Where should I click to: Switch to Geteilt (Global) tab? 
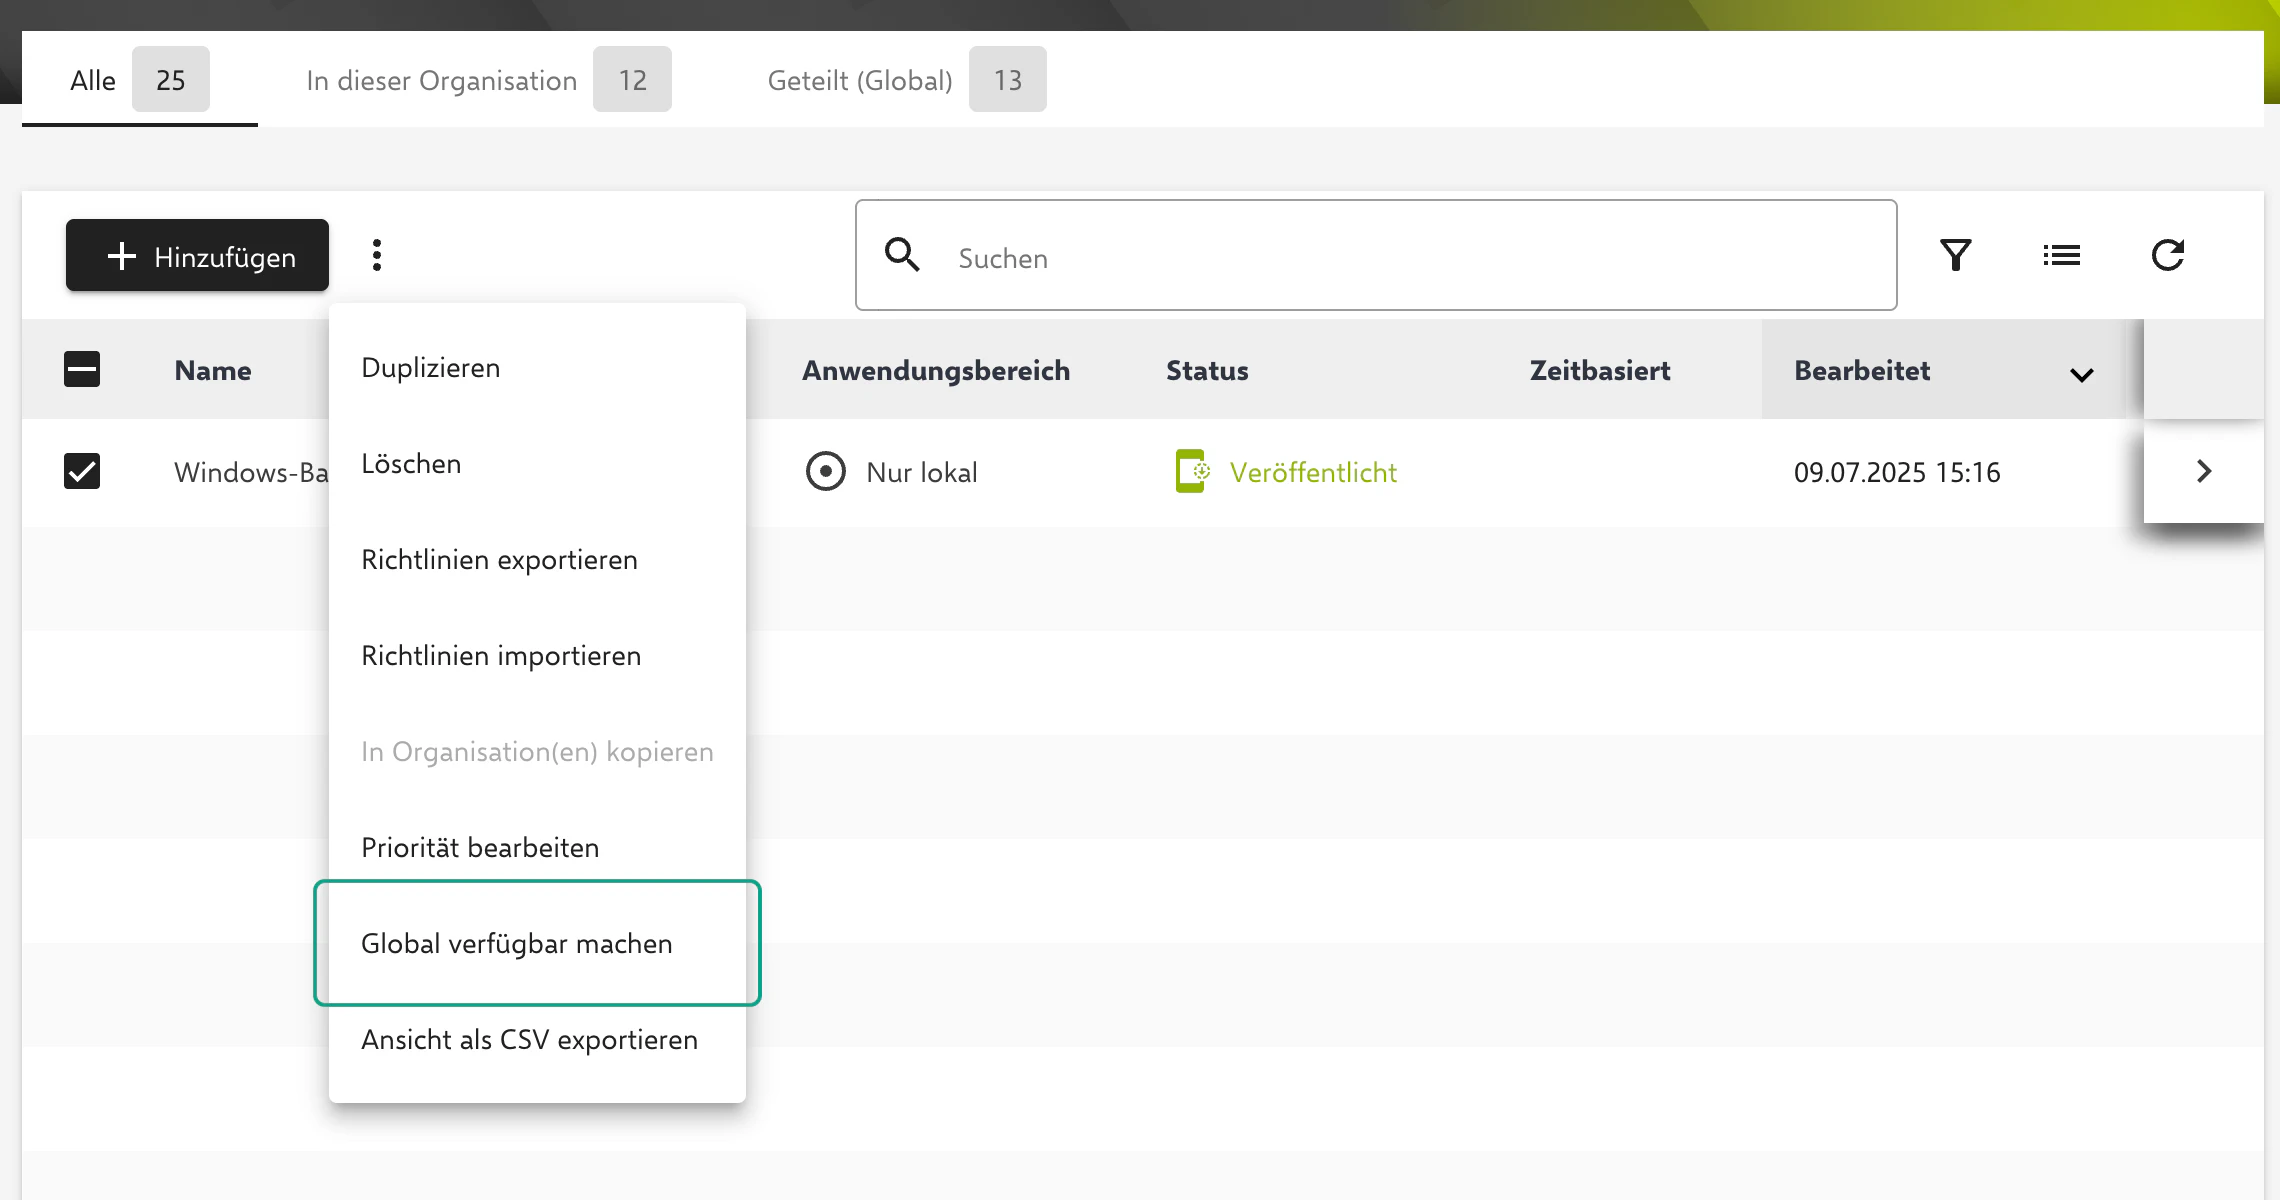pos(907,80)
